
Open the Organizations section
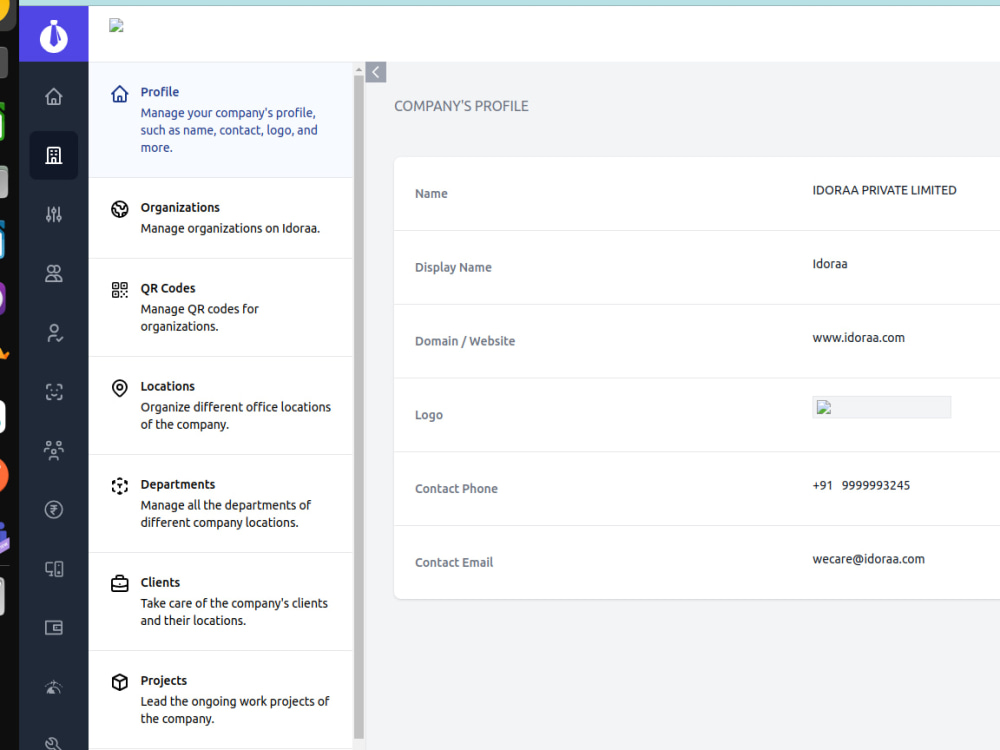click(x=221, y=218)
